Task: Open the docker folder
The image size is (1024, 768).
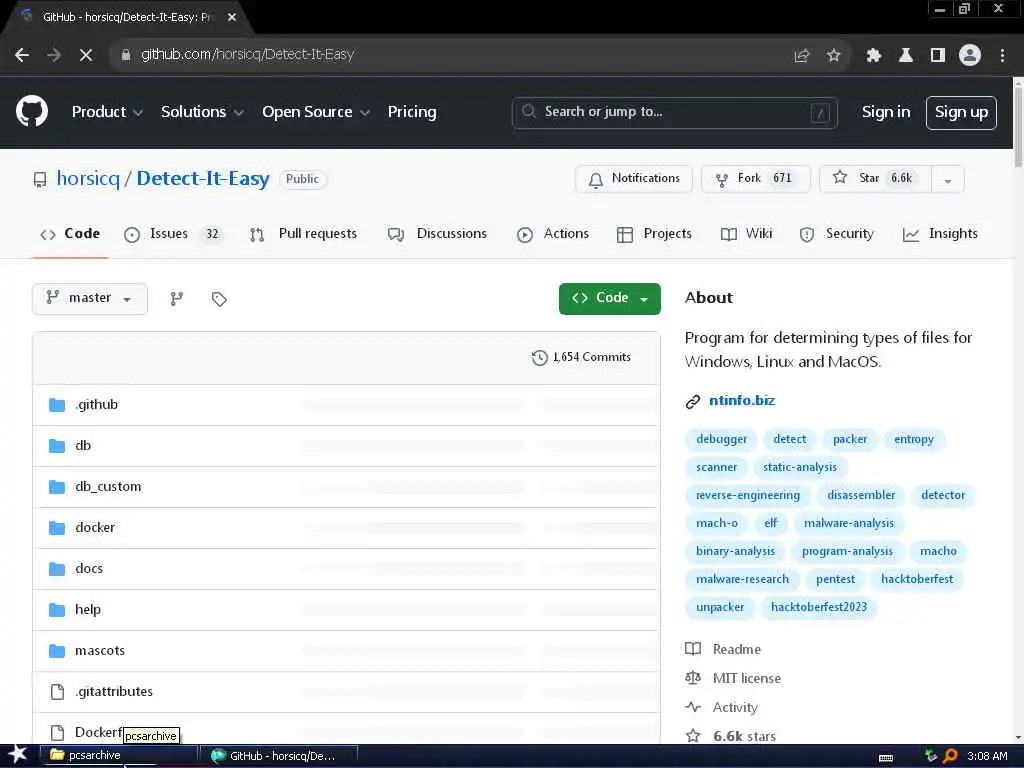Action: click(95, 527)
